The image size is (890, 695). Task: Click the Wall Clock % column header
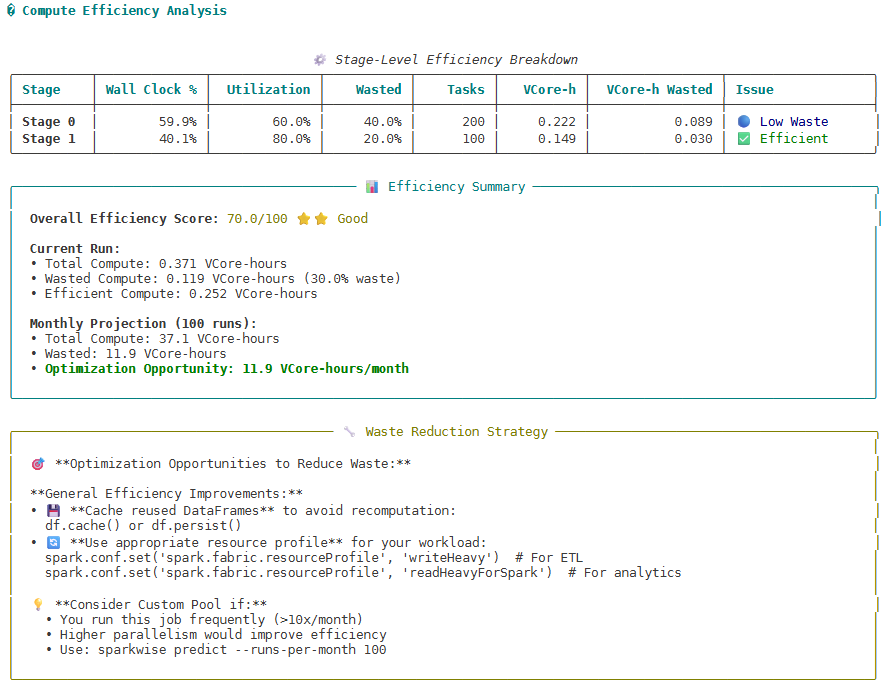151,90
